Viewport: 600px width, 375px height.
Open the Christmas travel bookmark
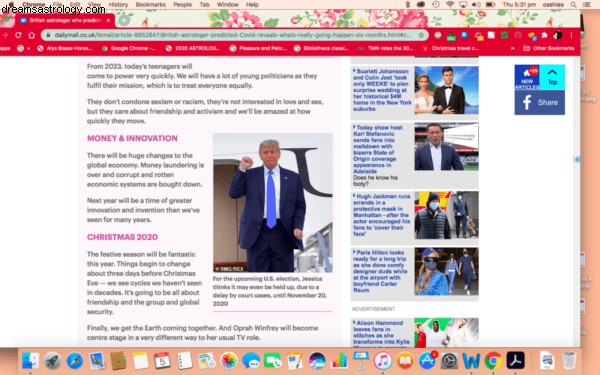click(x=450, y=48)
